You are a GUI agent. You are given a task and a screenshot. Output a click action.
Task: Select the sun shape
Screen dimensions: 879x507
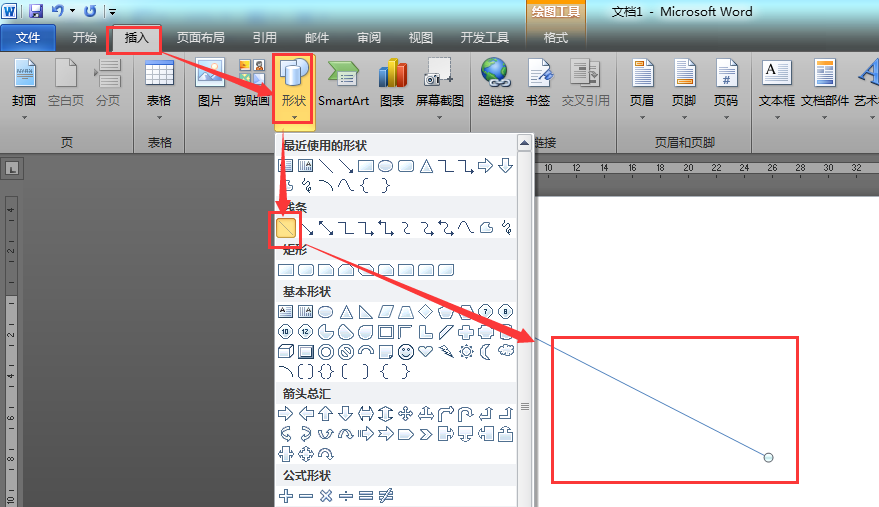(466, 352)
